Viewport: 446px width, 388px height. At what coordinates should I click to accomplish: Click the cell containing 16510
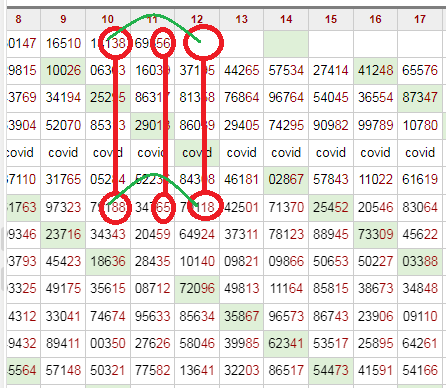(63, 43)
